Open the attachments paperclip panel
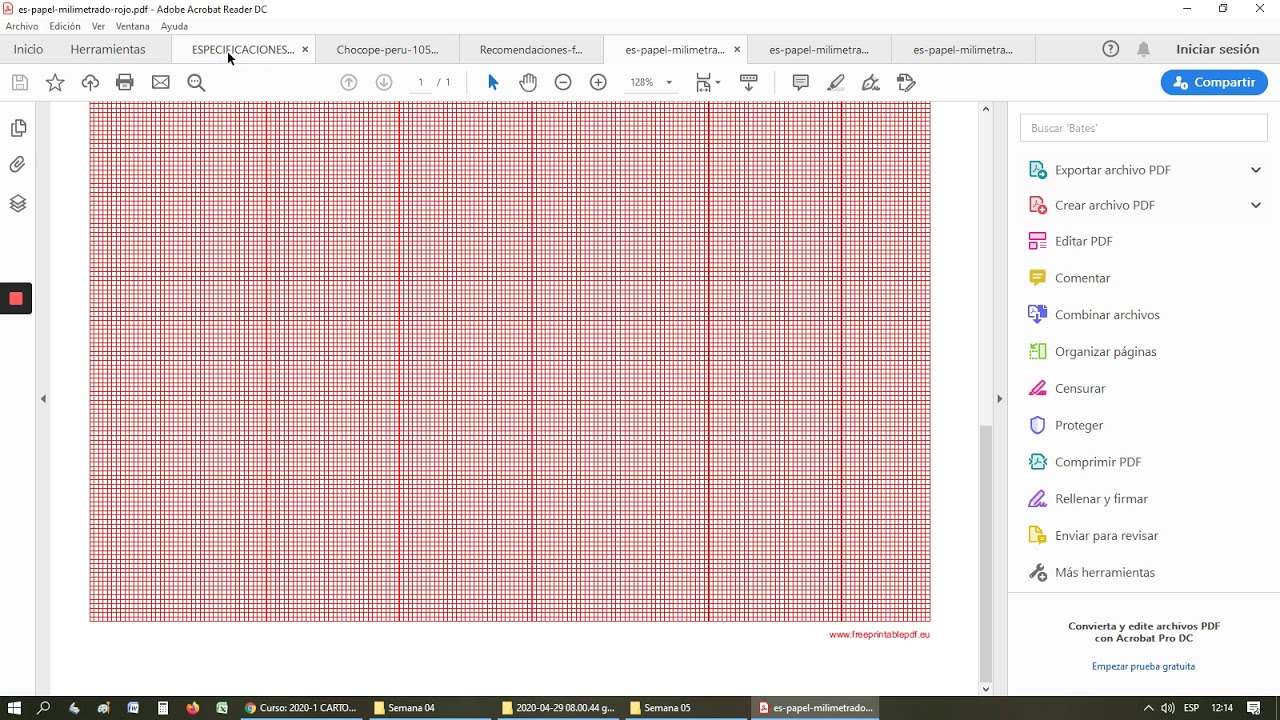The image size is (1280, 720). [x=18, y=165]
